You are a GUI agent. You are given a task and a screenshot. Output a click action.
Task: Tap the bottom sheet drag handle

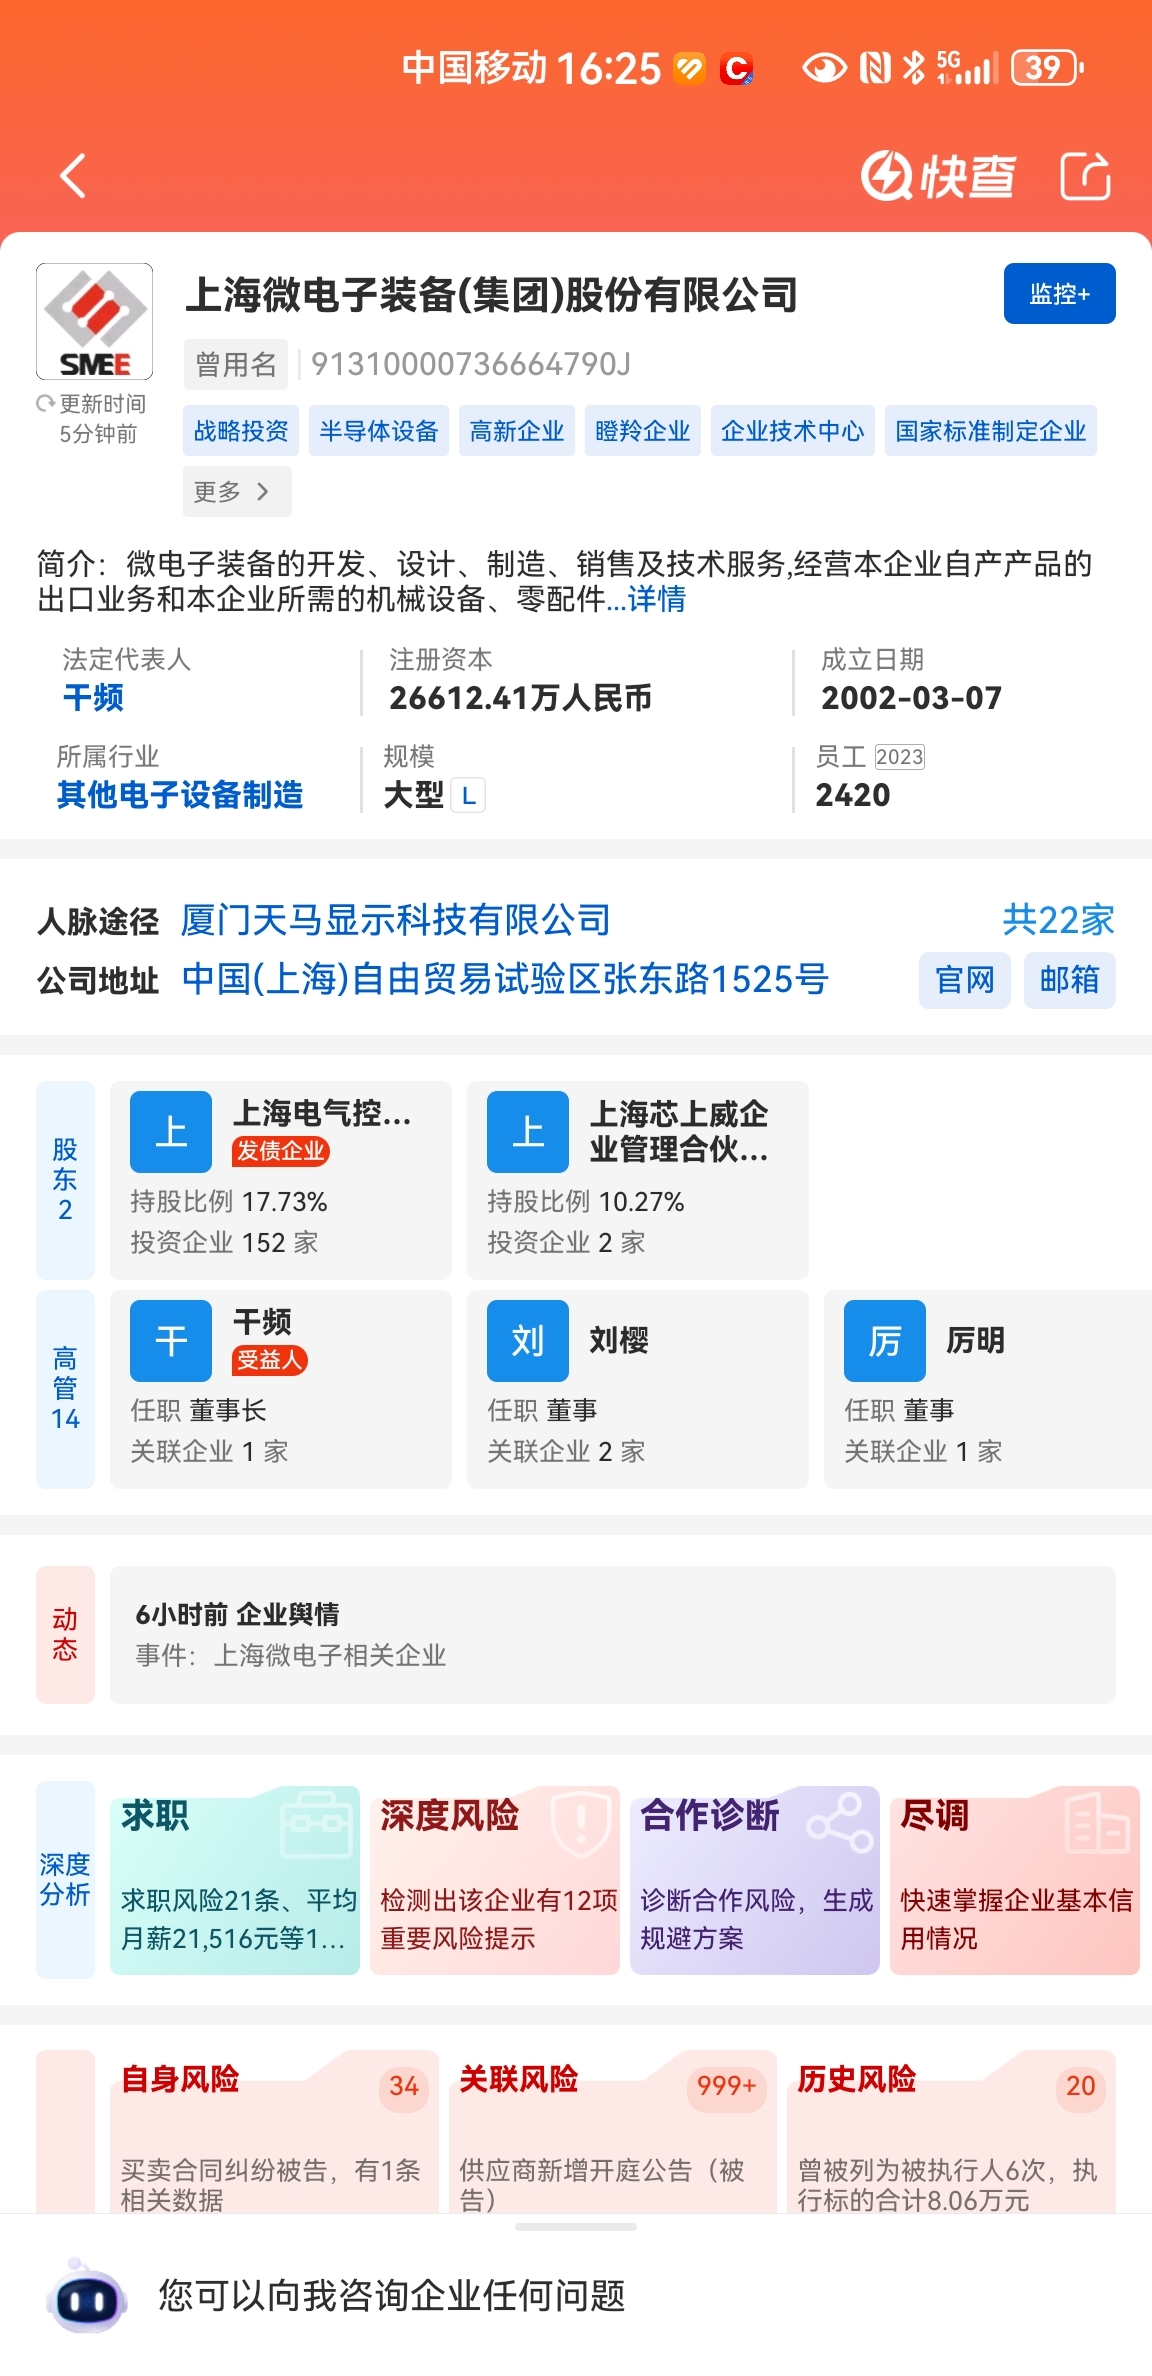tap(576, 2227)
